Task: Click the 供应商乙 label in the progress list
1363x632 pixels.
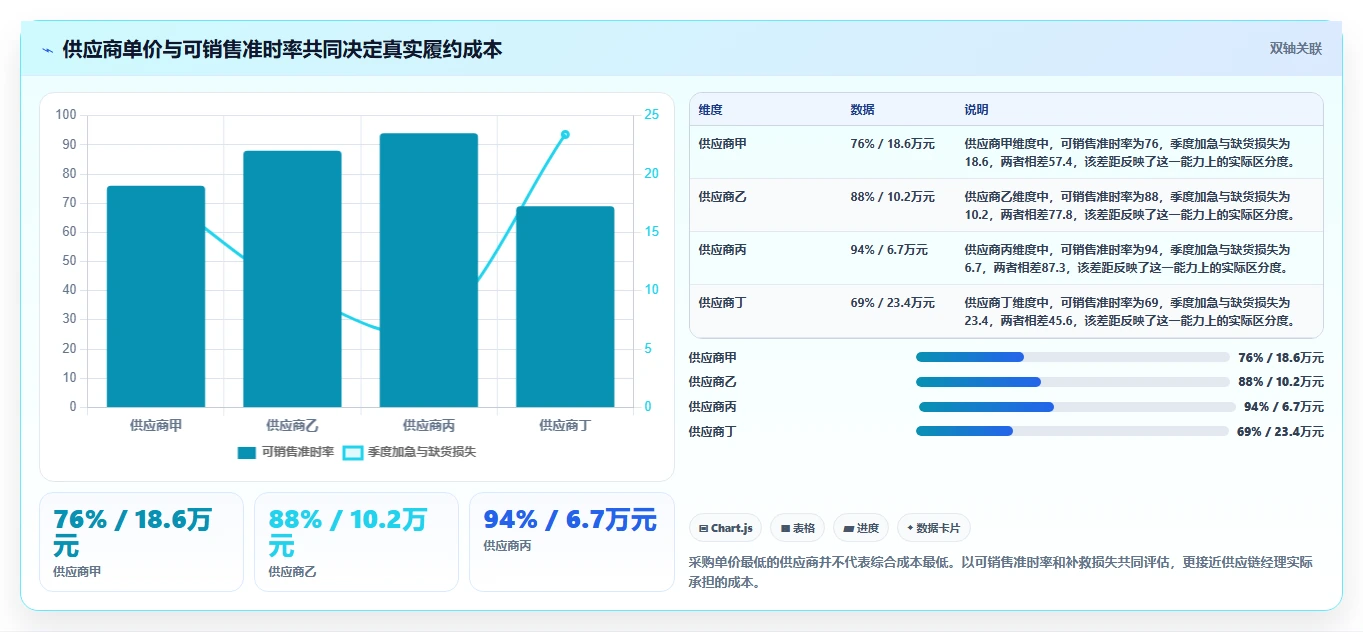Action: coord(712,382)
